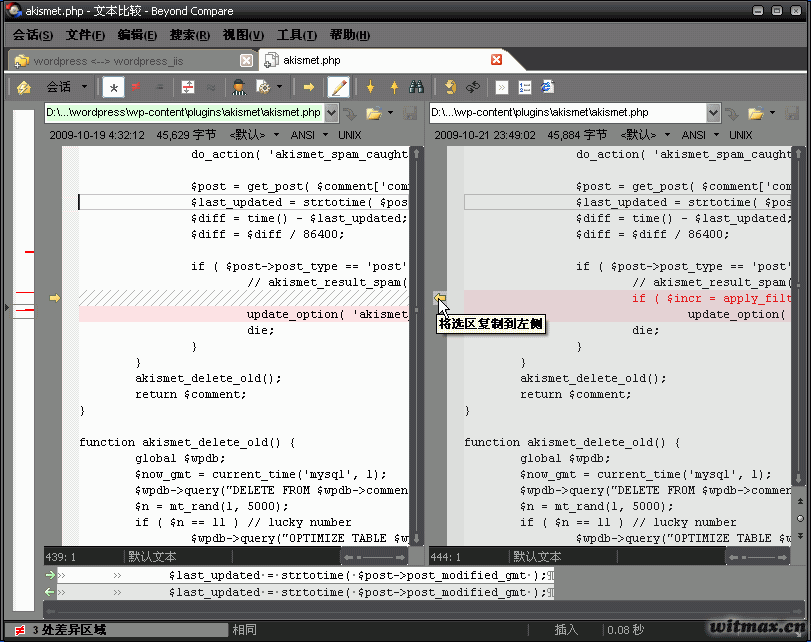Open right pane ANSI encoding dropdown
811x642 pixels.
pyautogui.click(x=700, y=135)
